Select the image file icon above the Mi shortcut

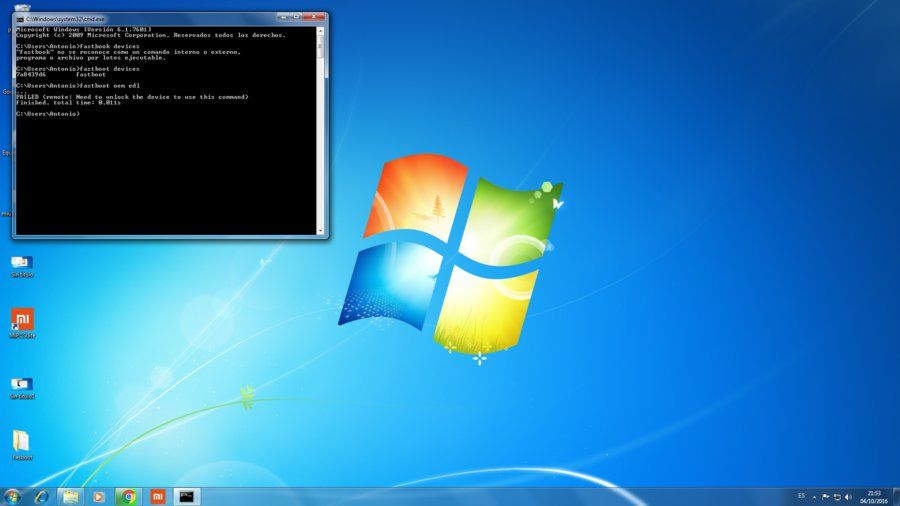tap(22, 266)
